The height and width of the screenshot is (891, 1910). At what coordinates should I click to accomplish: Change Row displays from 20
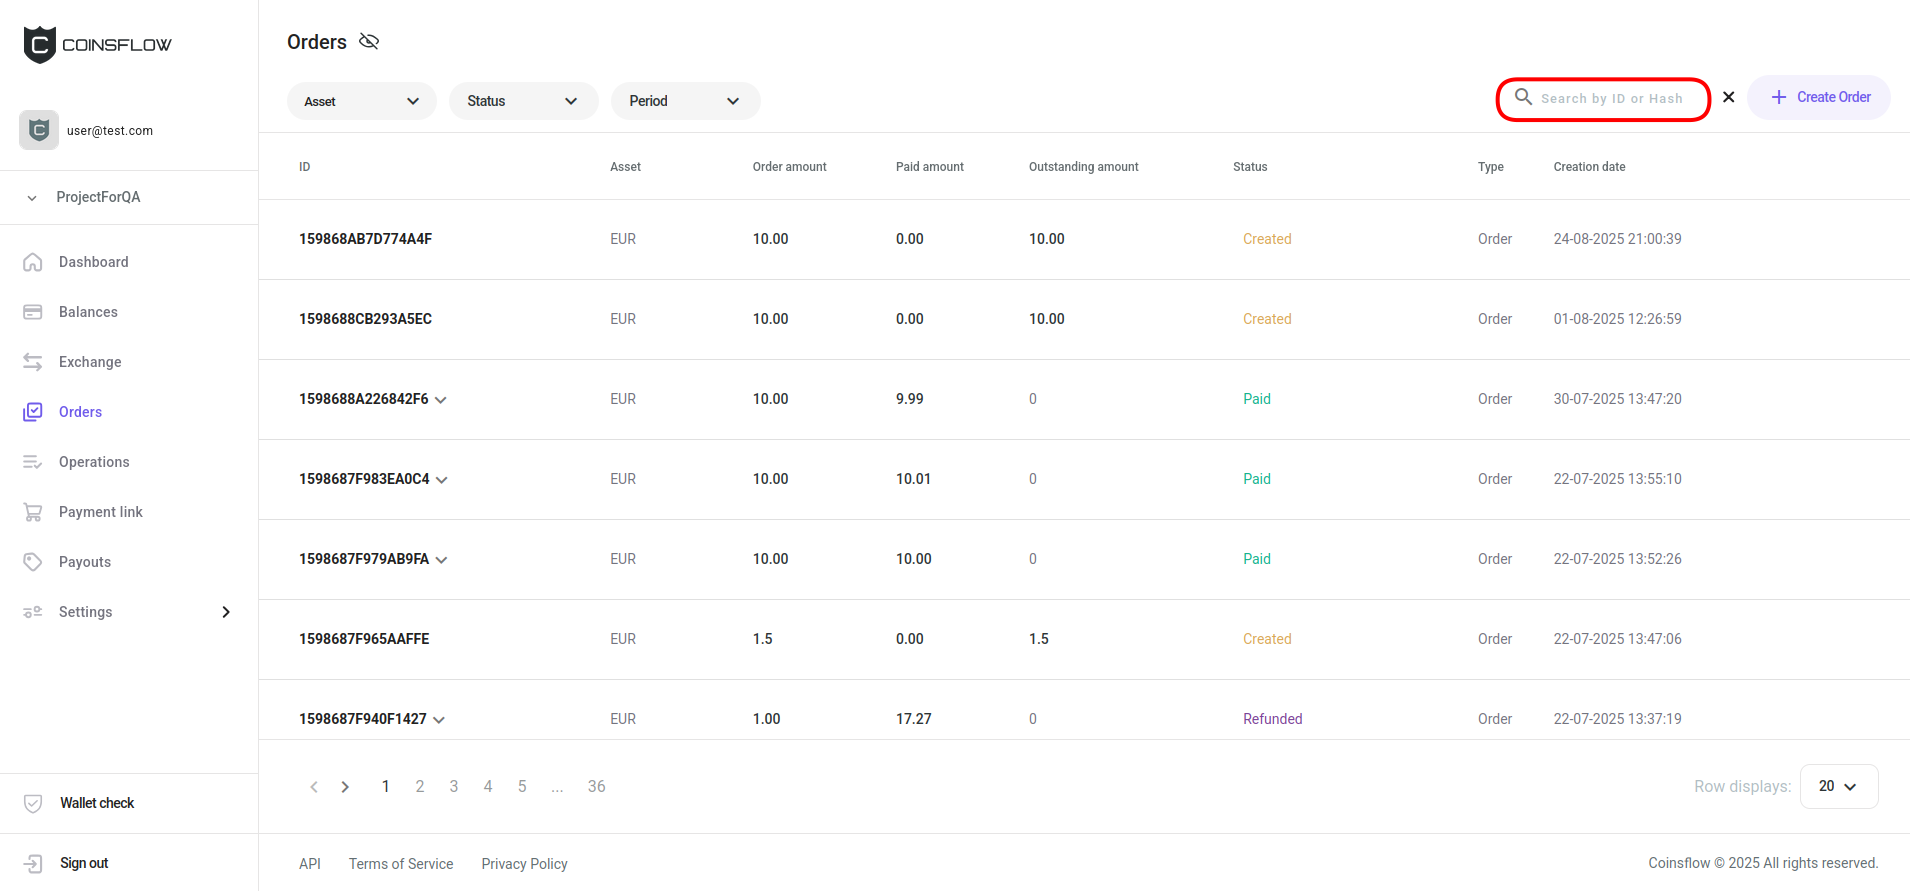(1838, 786)
